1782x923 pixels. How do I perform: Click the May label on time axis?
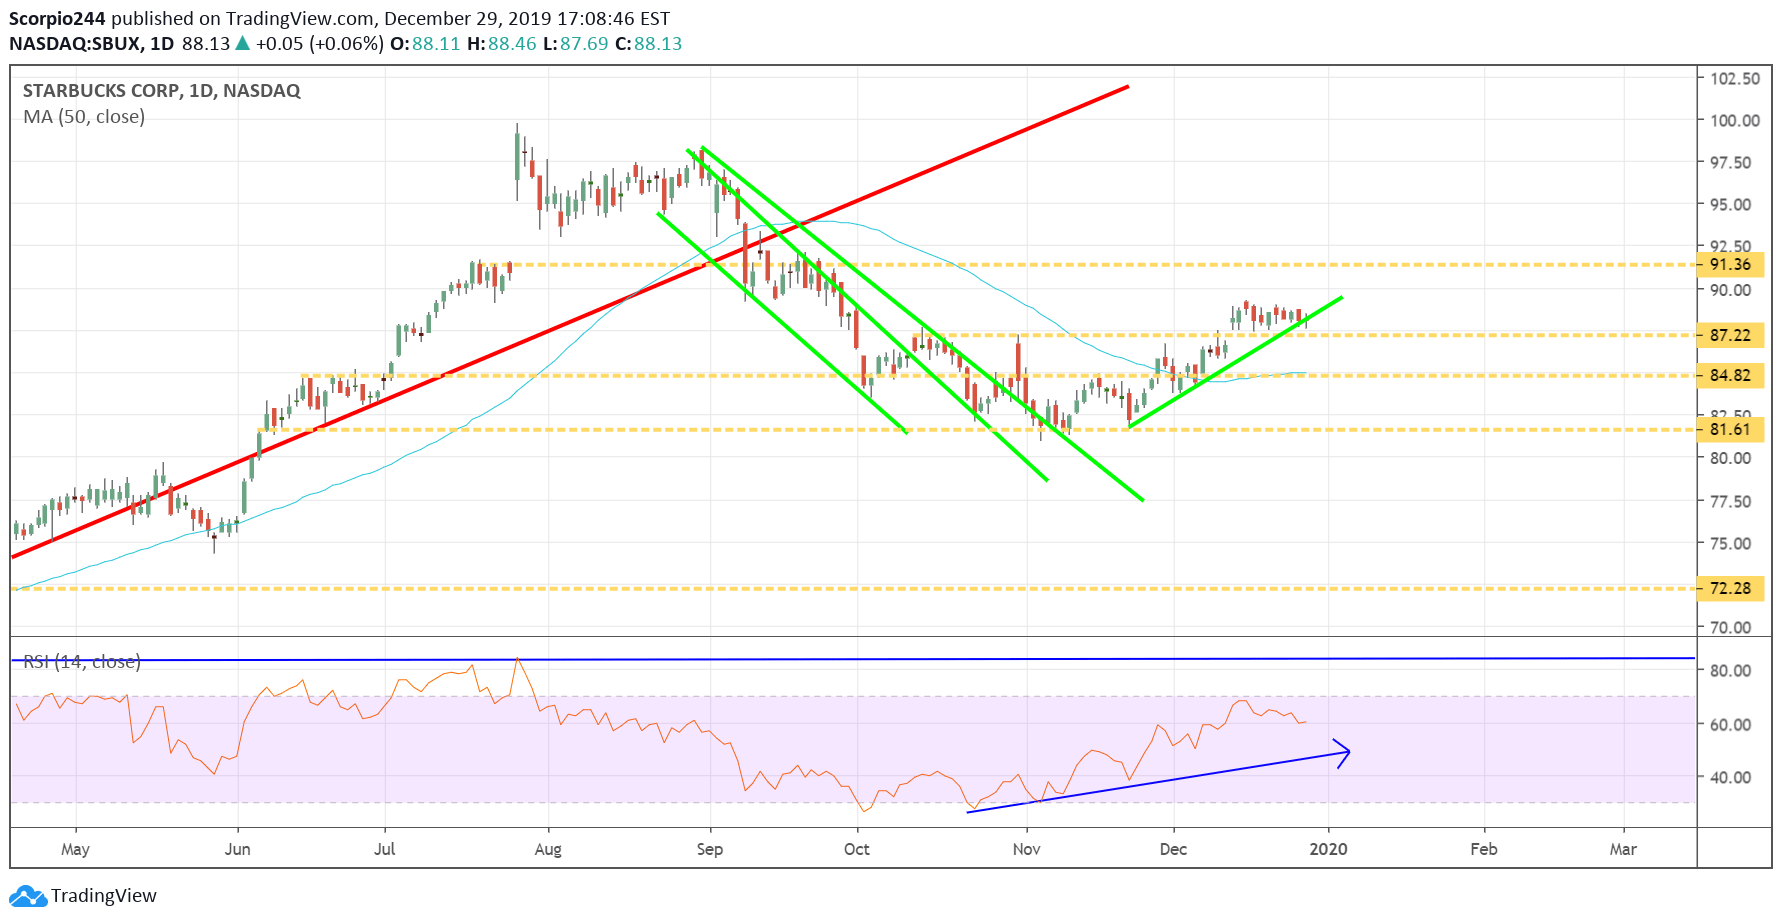(x=75, y=849)
